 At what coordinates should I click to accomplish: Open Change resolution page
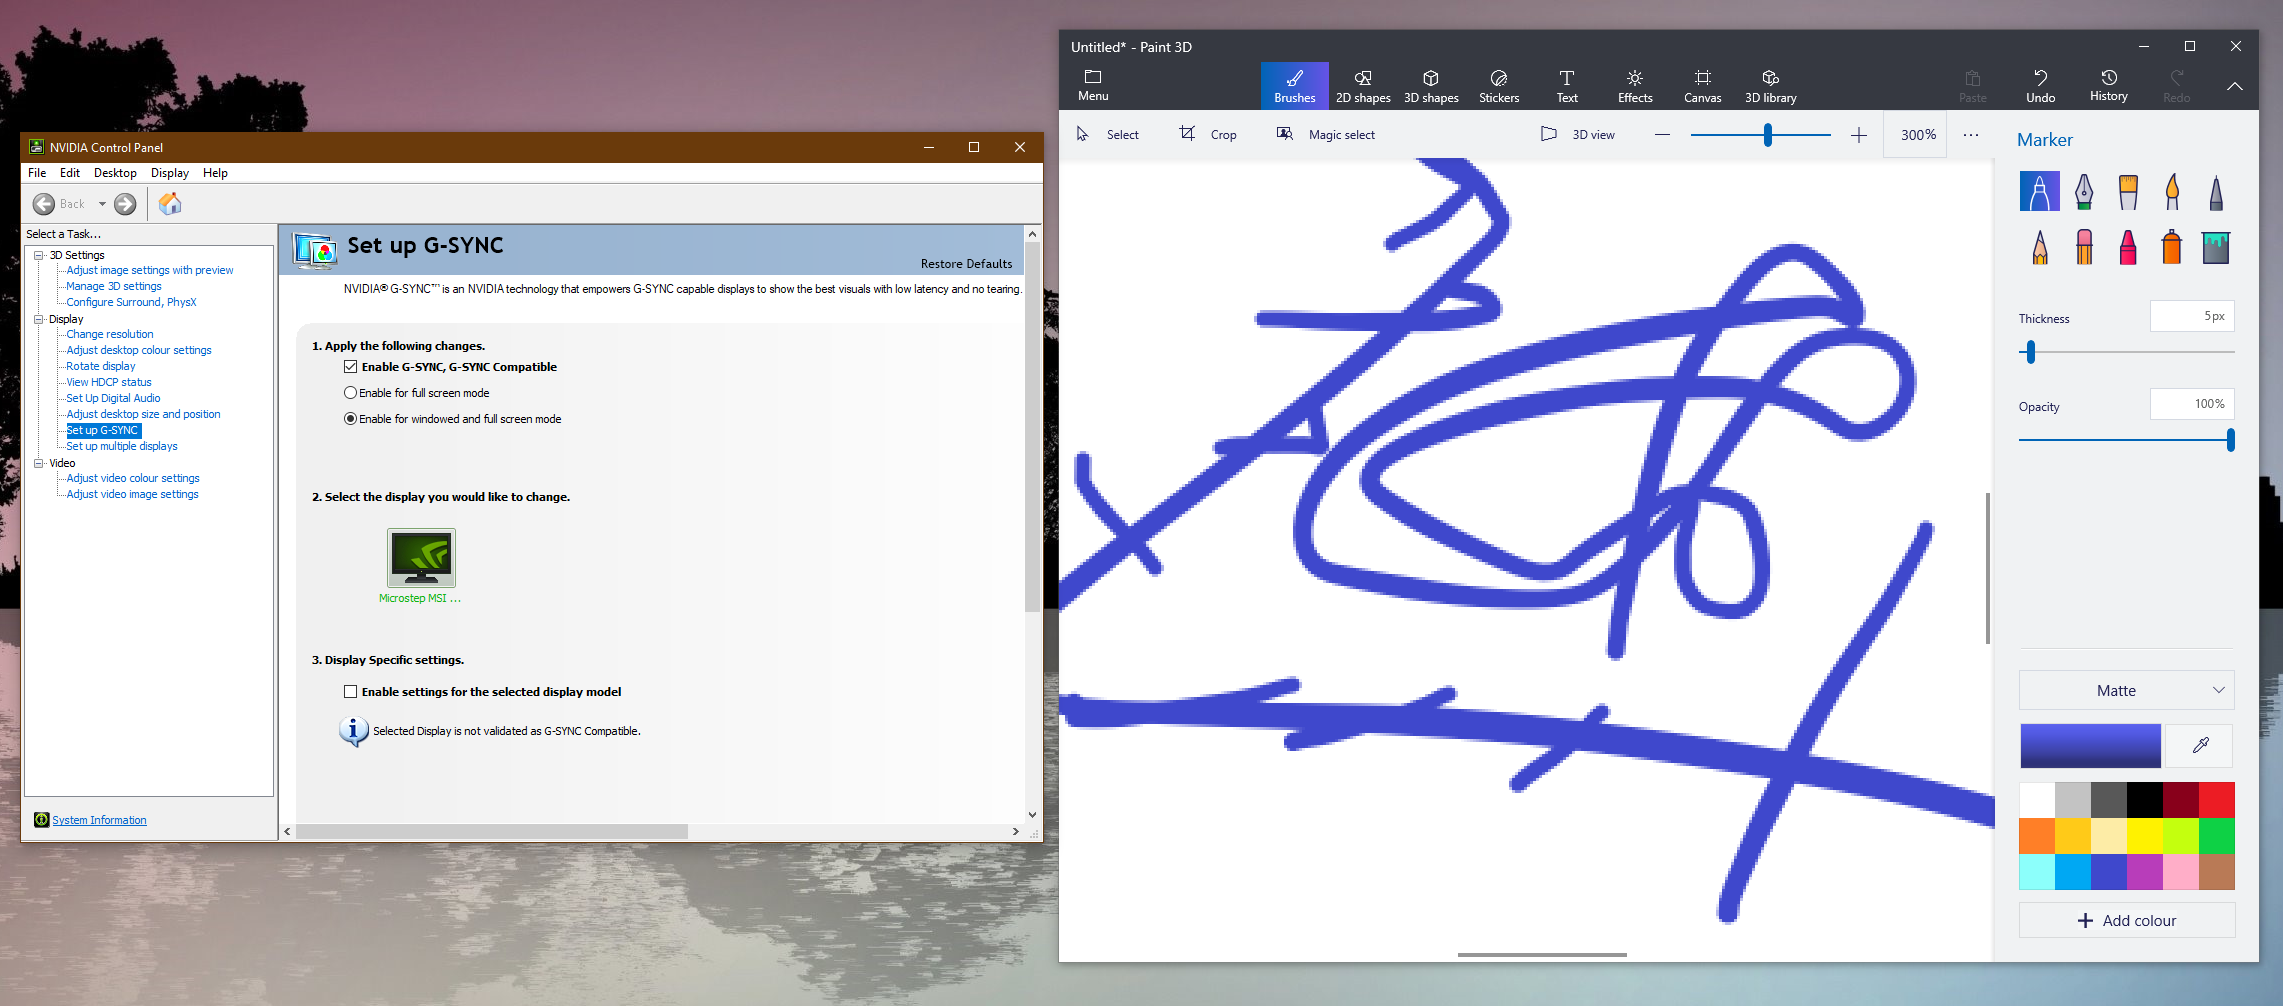click(x=110, y=334)
